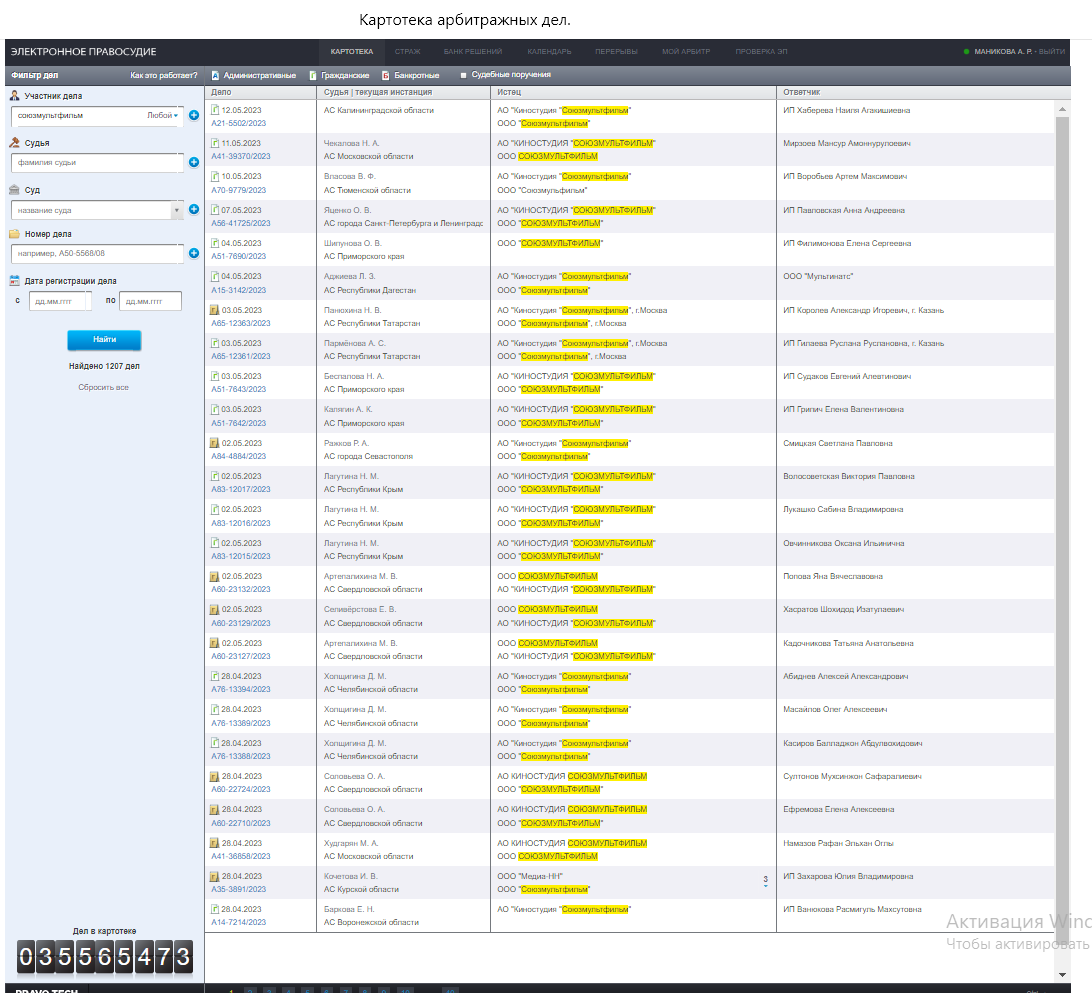Focus the judge surname input field
Image resolution: width=1092 pixels, height=993 pixels.
point(98,162)
